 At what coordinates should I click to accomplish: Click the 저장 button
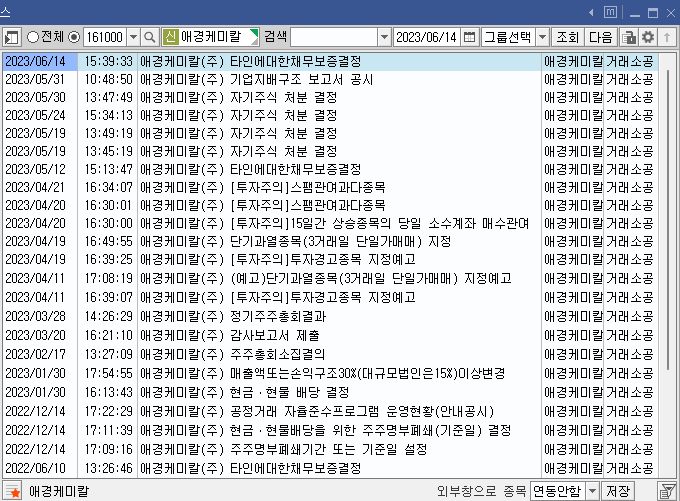tap(618, 491)
